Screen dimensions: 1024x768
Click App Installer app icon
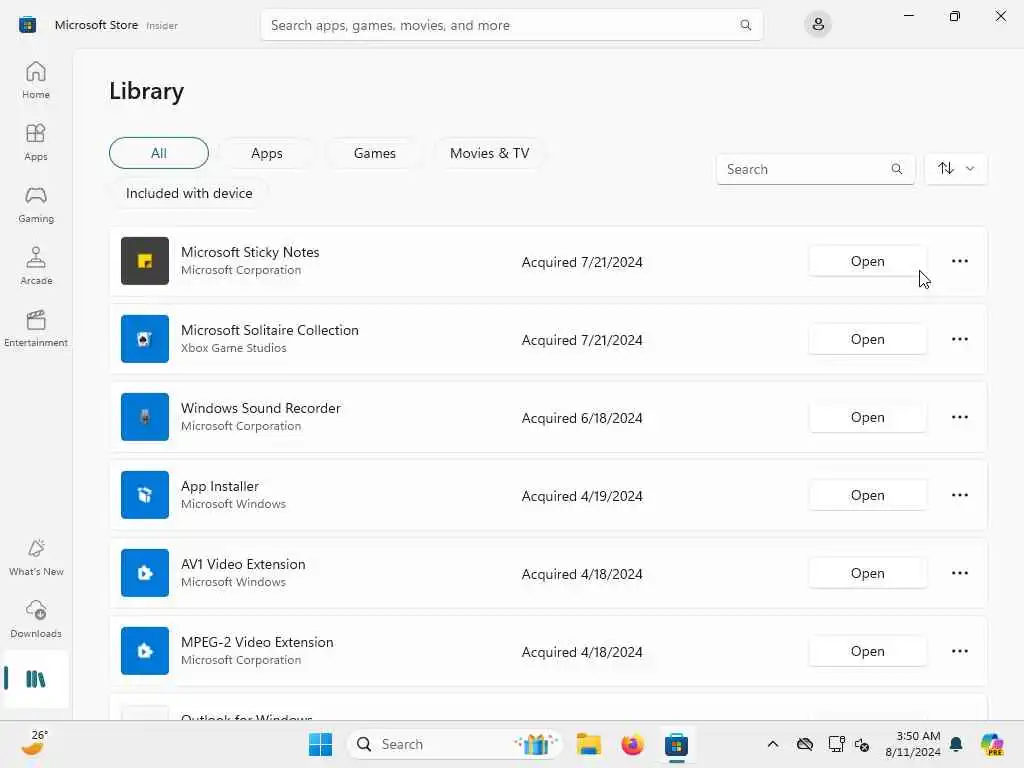point(145,495)
